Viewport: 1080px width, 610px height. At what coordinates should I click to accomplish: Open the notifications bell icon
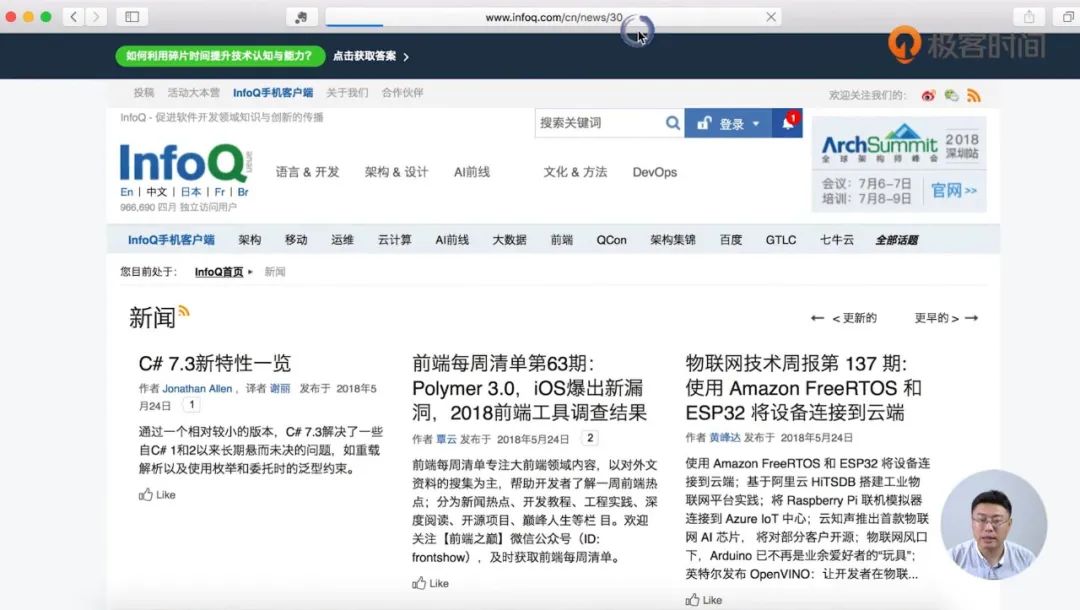point(788,123)
